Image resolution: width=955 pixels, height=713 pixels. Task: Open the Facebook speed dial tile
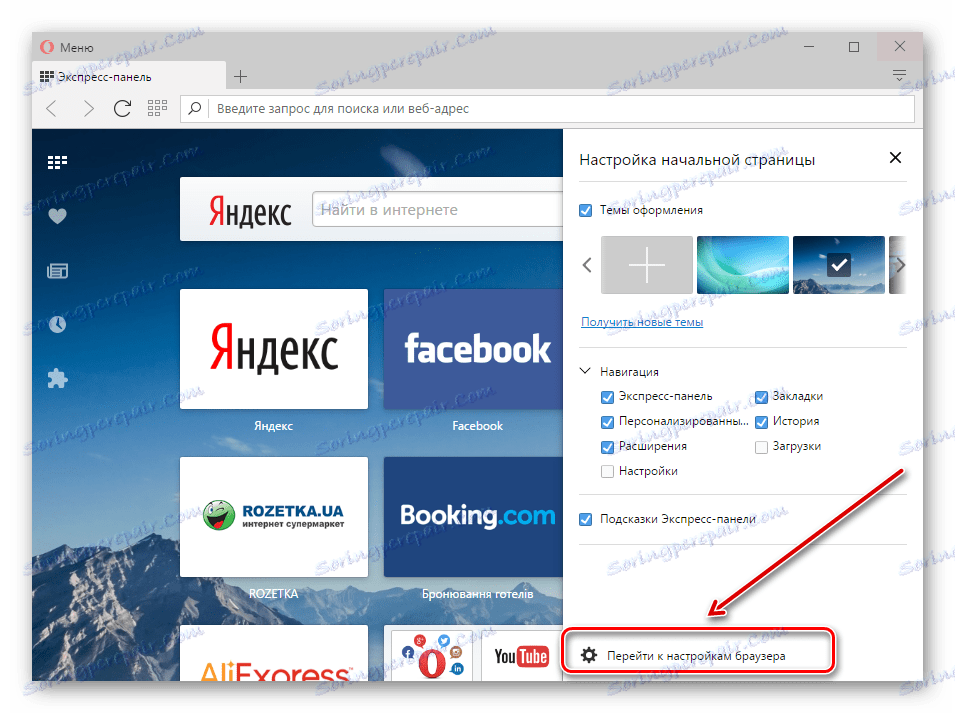coord(474,349)
